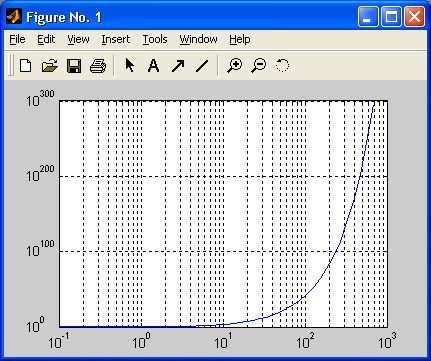Click the MATLAB logo in the title bar
The image size is (431, 361).
(14, 16)
